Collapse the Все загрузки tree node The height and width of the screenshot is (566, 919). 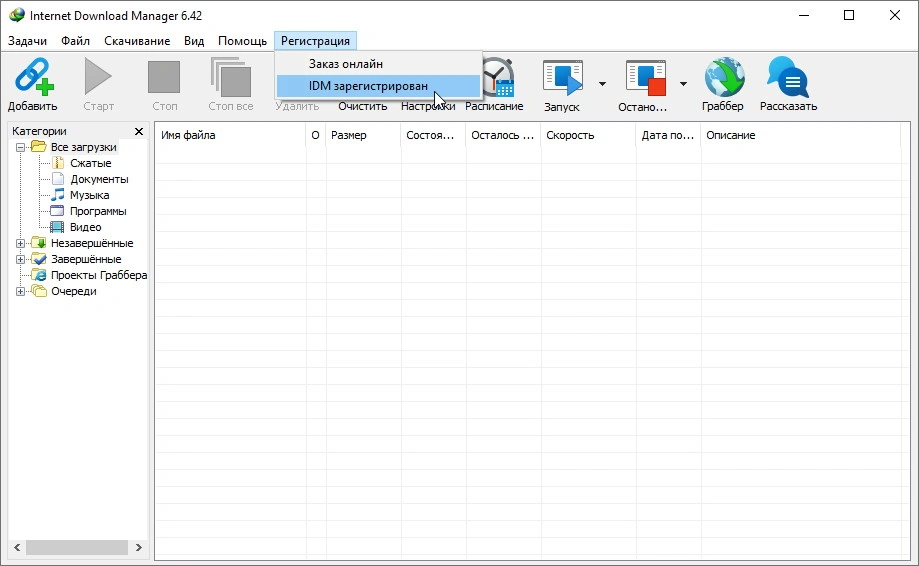click(20, 147)
